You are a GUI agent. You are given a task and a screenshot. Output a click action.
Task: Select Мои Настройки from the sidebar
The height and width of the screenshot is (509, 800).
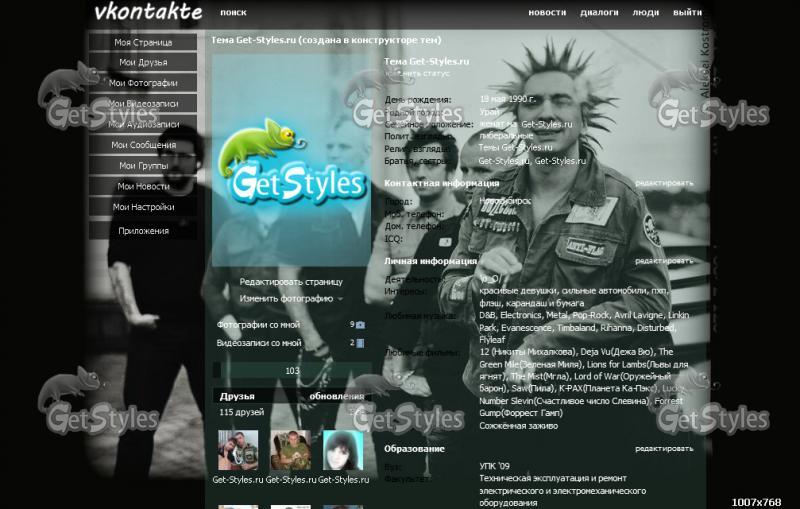pyautogui.click(x=143, y=207)
